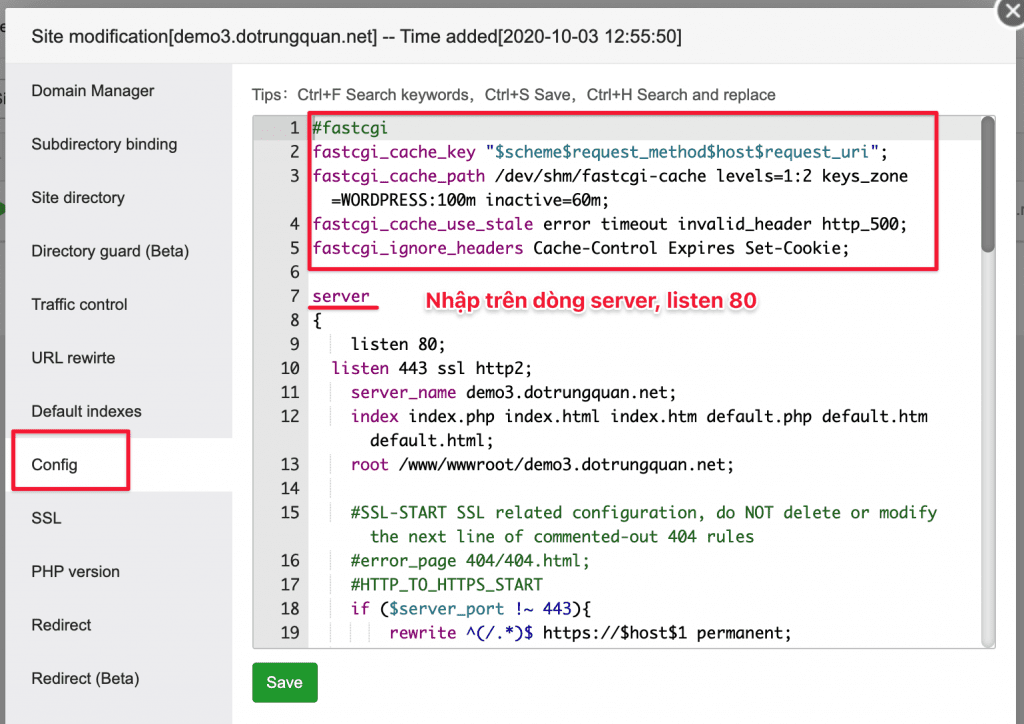Click the opening brace on line 8
The width and height of the screenshot is (1024, 724).
coord(317,321)
